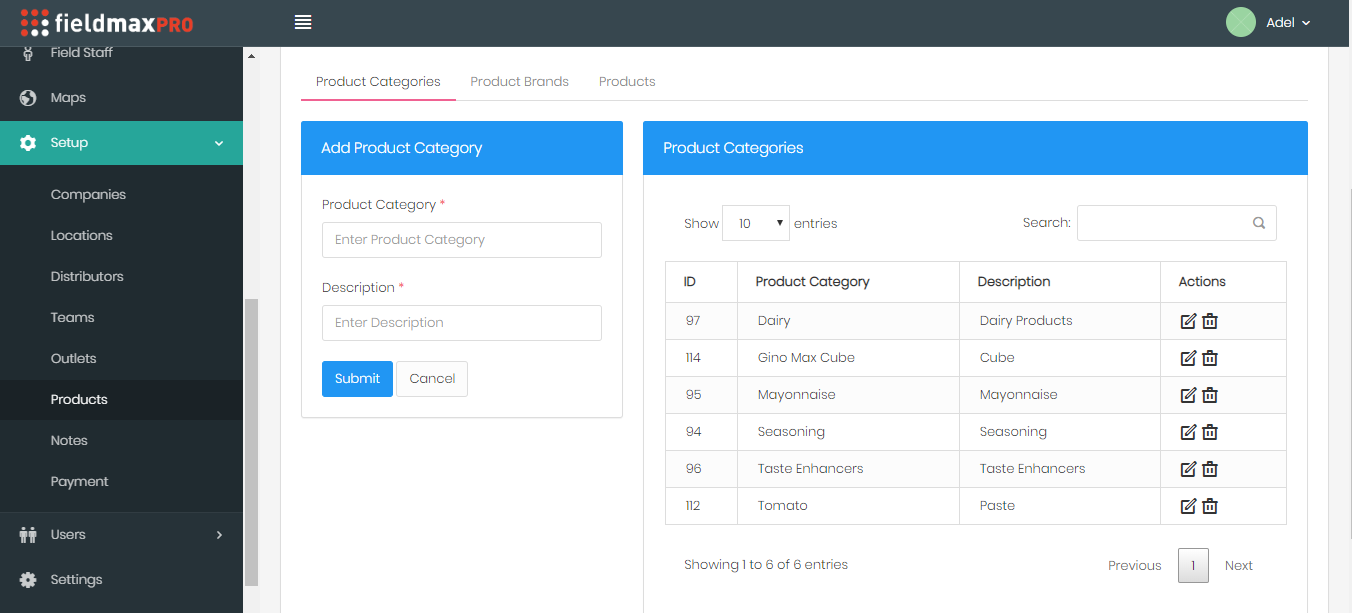Delete the Dairy category
Viewport: 1352px width, 613px height.
(1210, 321)
